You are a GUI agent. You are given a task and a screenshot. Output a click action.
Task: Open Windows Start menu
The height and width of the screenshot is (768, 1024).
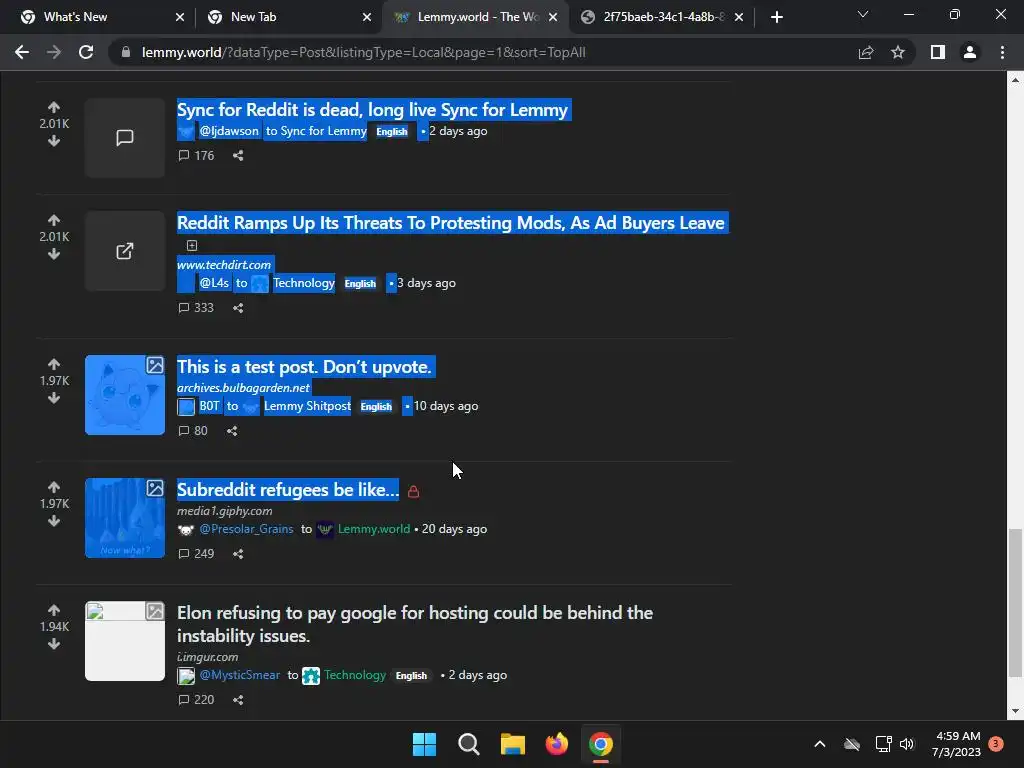click(424, 744)
